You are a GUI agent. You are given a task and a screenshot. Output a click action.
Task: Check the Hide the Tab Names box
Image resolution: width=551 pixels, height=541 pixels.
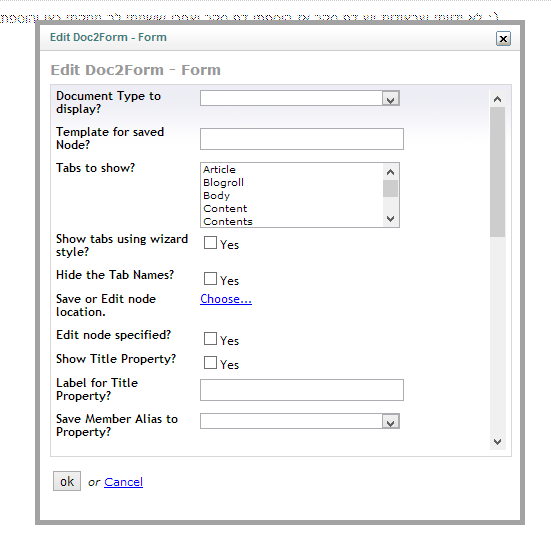[210, 279]
